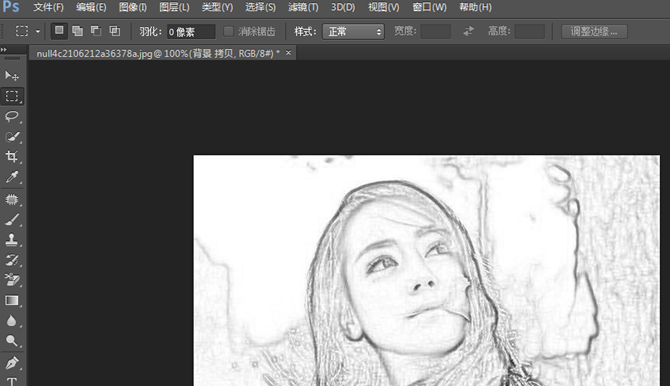670x386 pixels.
Task: Select the History Brush tool
Action: click(x=12, y=260)
